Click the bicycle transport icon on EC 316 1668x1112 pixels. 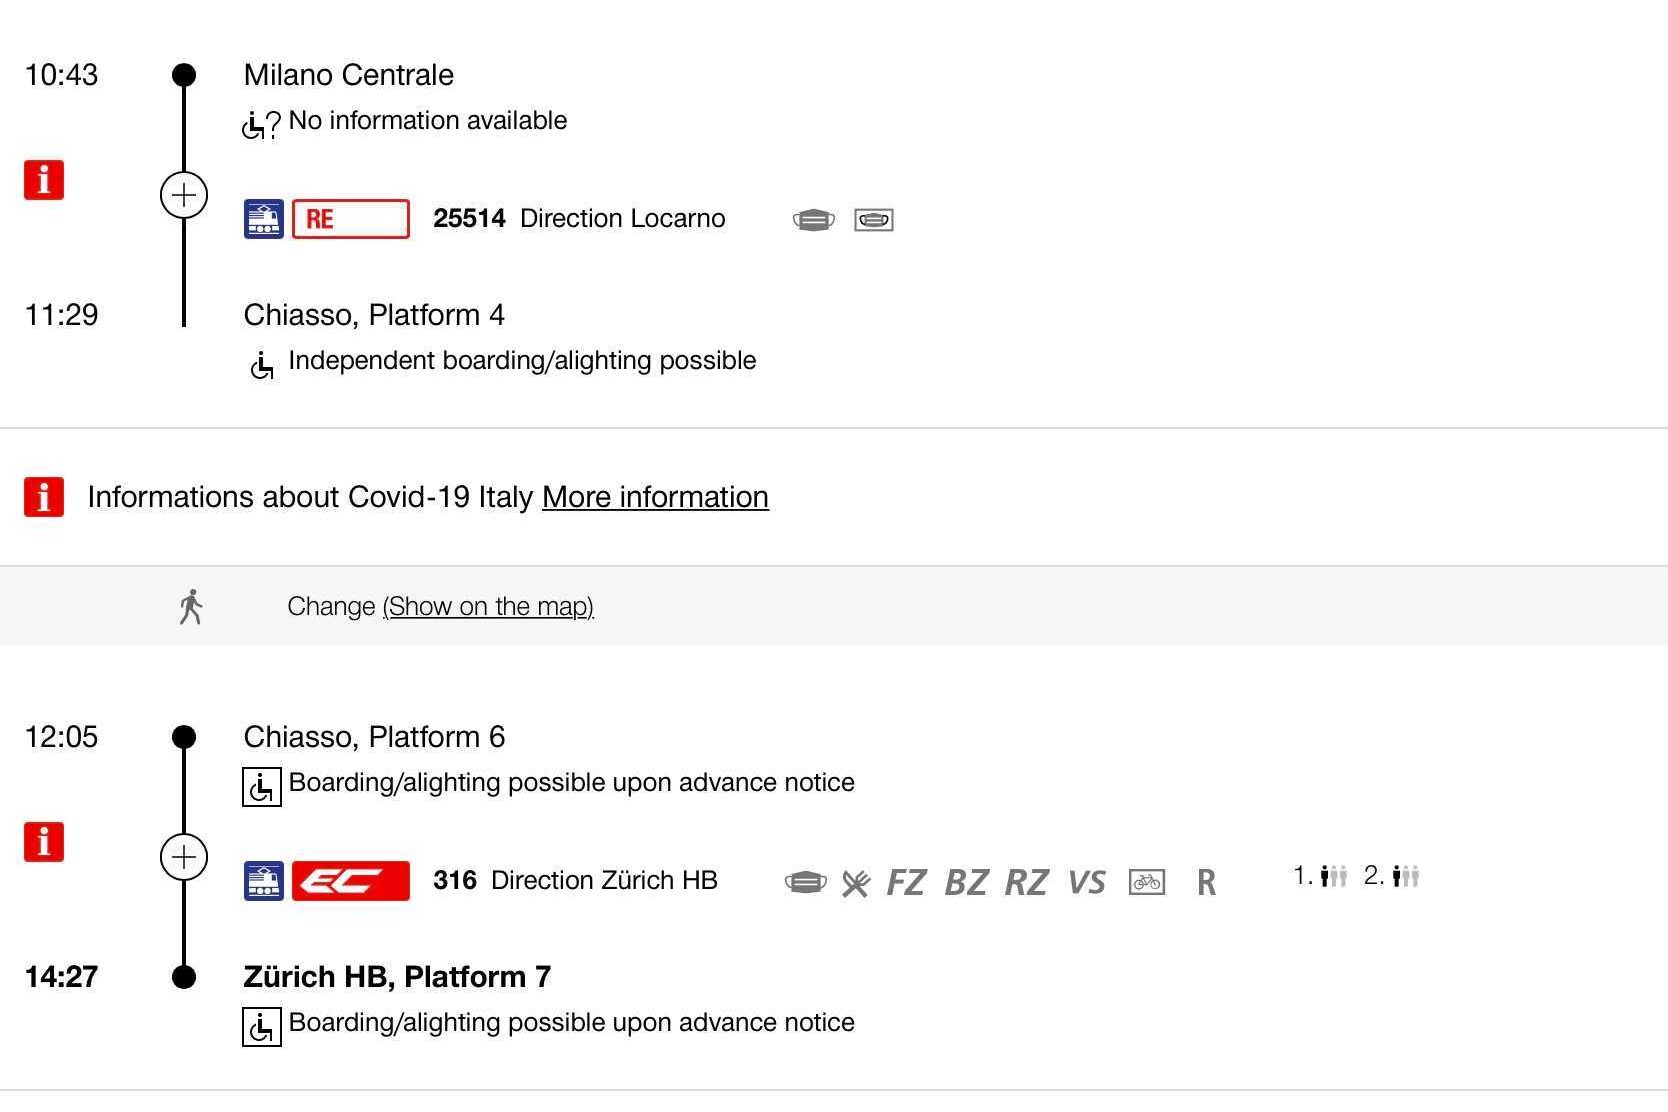click(x=1147, y=882)
